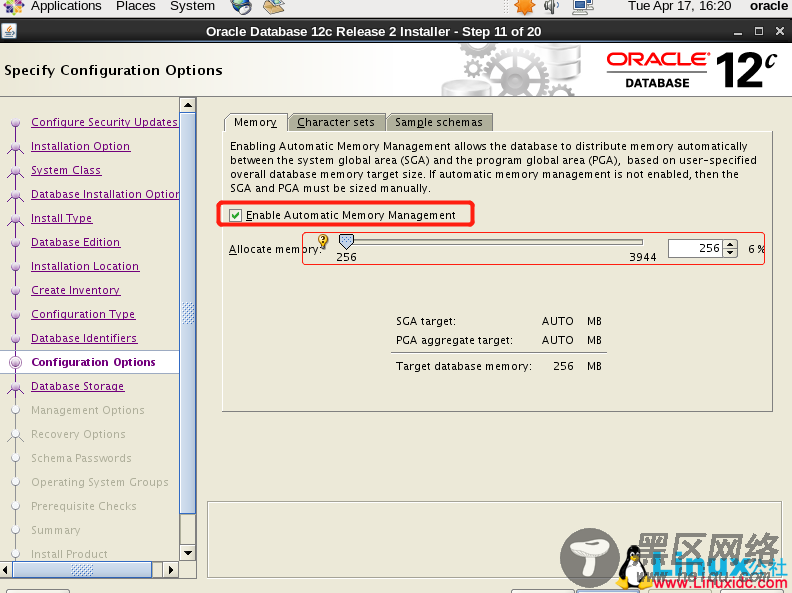Click the mail launcher icon in panel
The width and height of the screenshot is (792, 593).
point(274,6)
